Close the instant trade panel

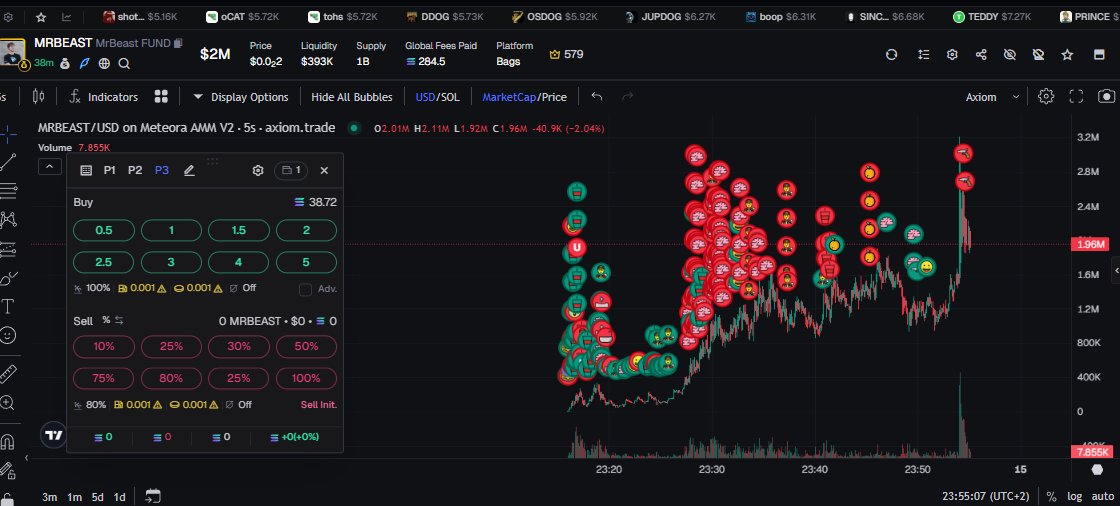[324, 170]
